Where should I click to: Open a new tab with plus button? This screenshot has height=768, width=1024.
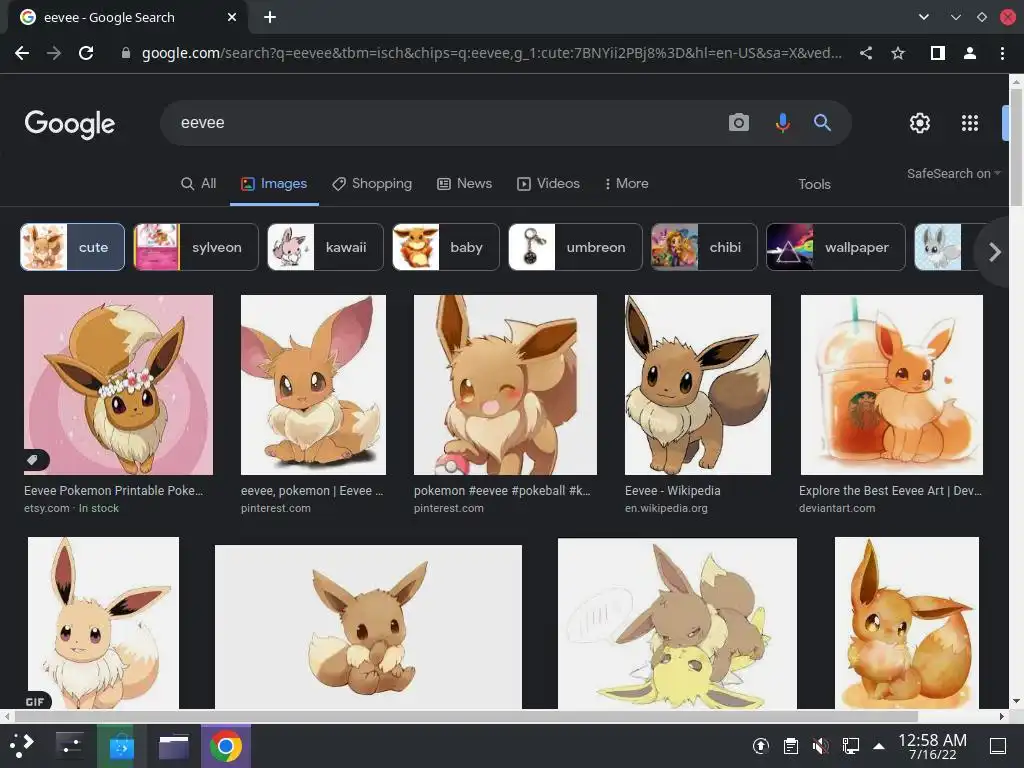pos(270,17)
